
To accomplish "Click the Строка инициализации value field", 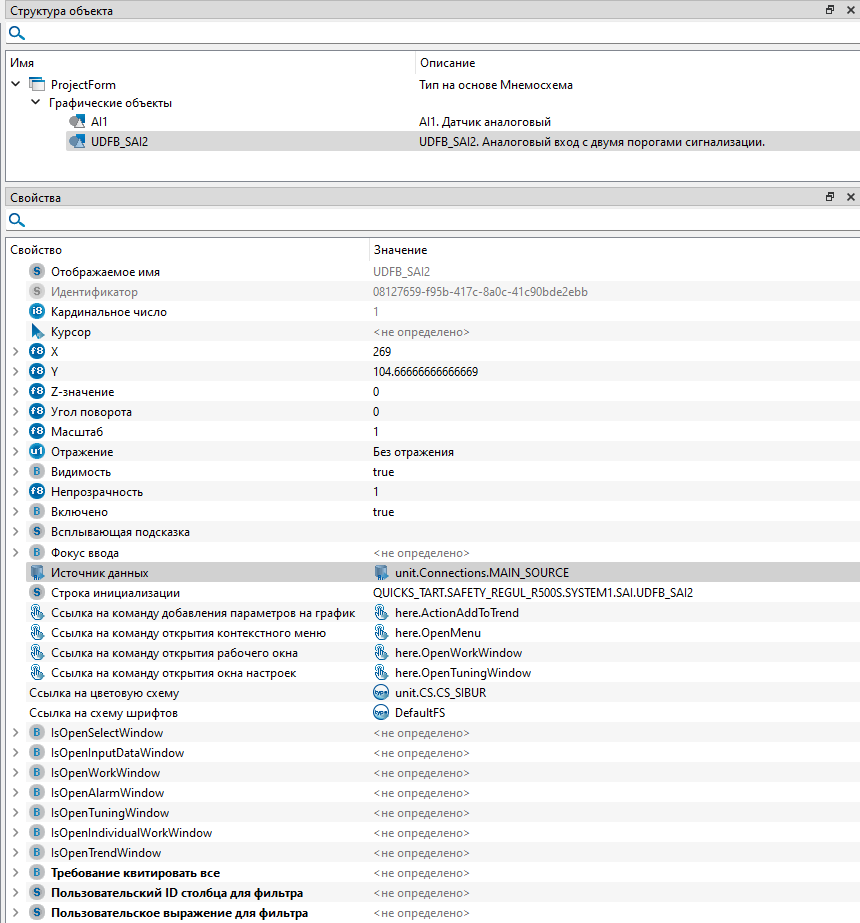I will 532,593.
